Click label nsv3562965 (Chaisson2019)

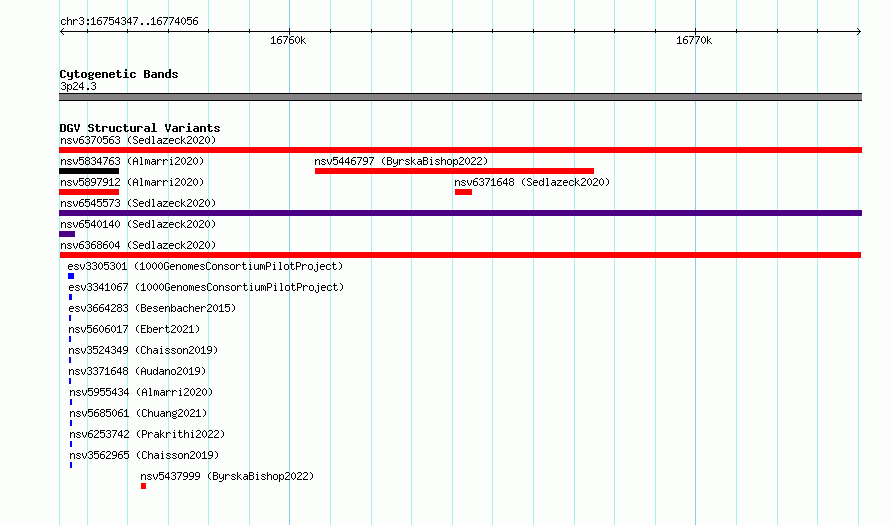[x=144, y=455]
